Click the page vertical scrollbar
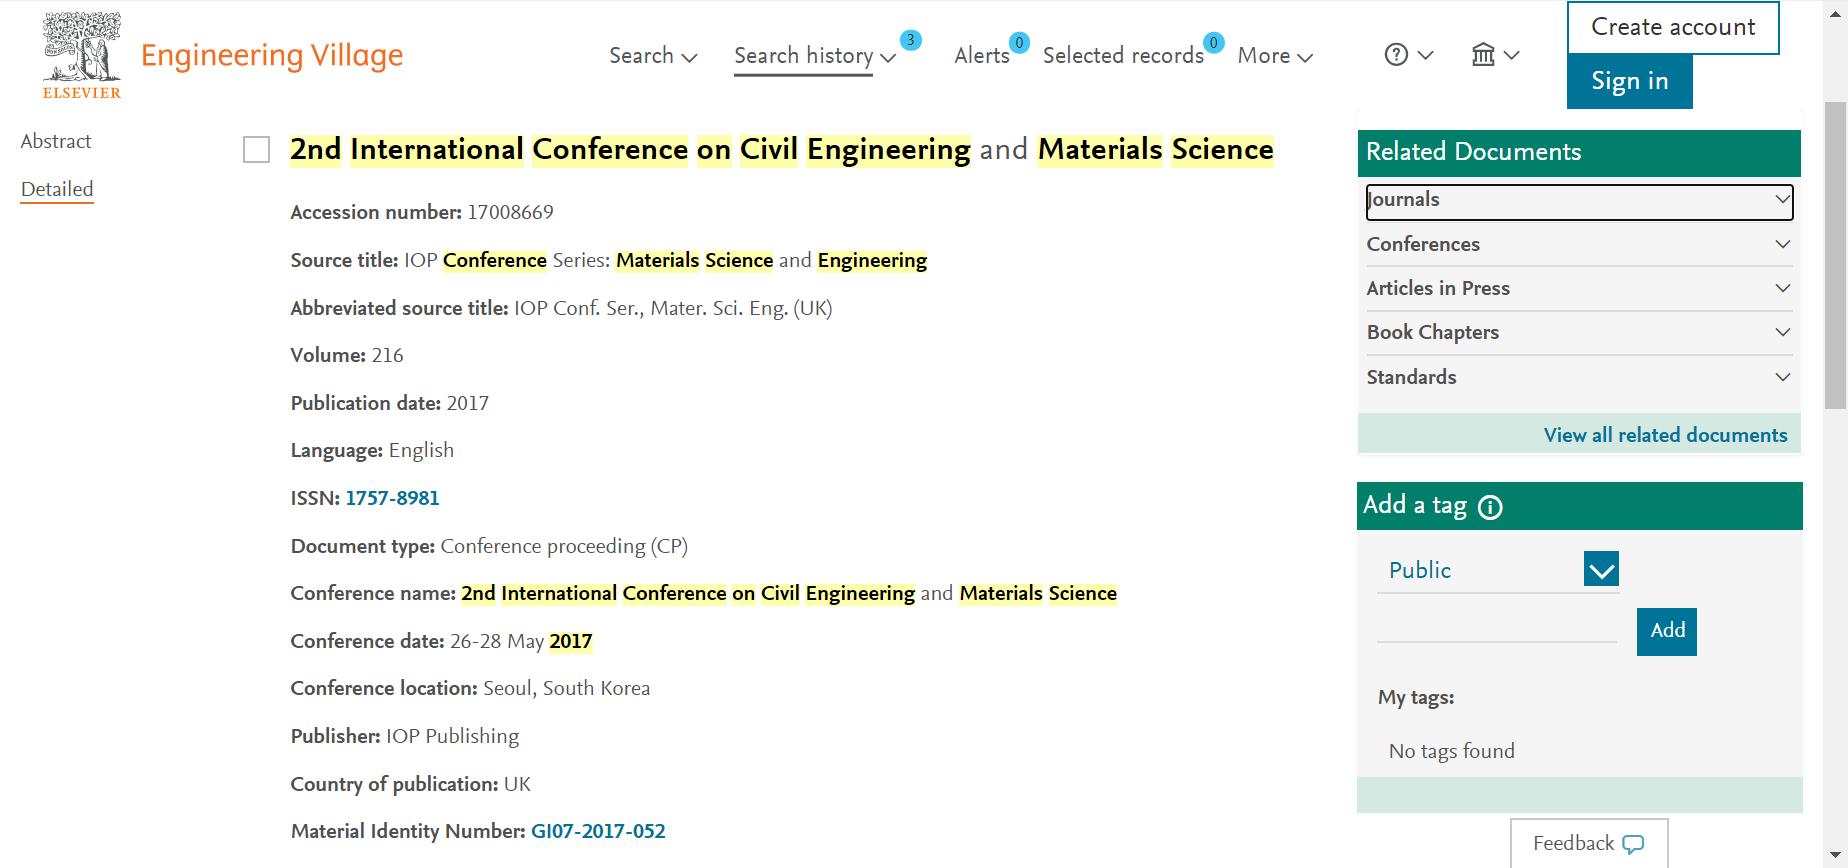1848x868 pixels. coord(1836,255)
